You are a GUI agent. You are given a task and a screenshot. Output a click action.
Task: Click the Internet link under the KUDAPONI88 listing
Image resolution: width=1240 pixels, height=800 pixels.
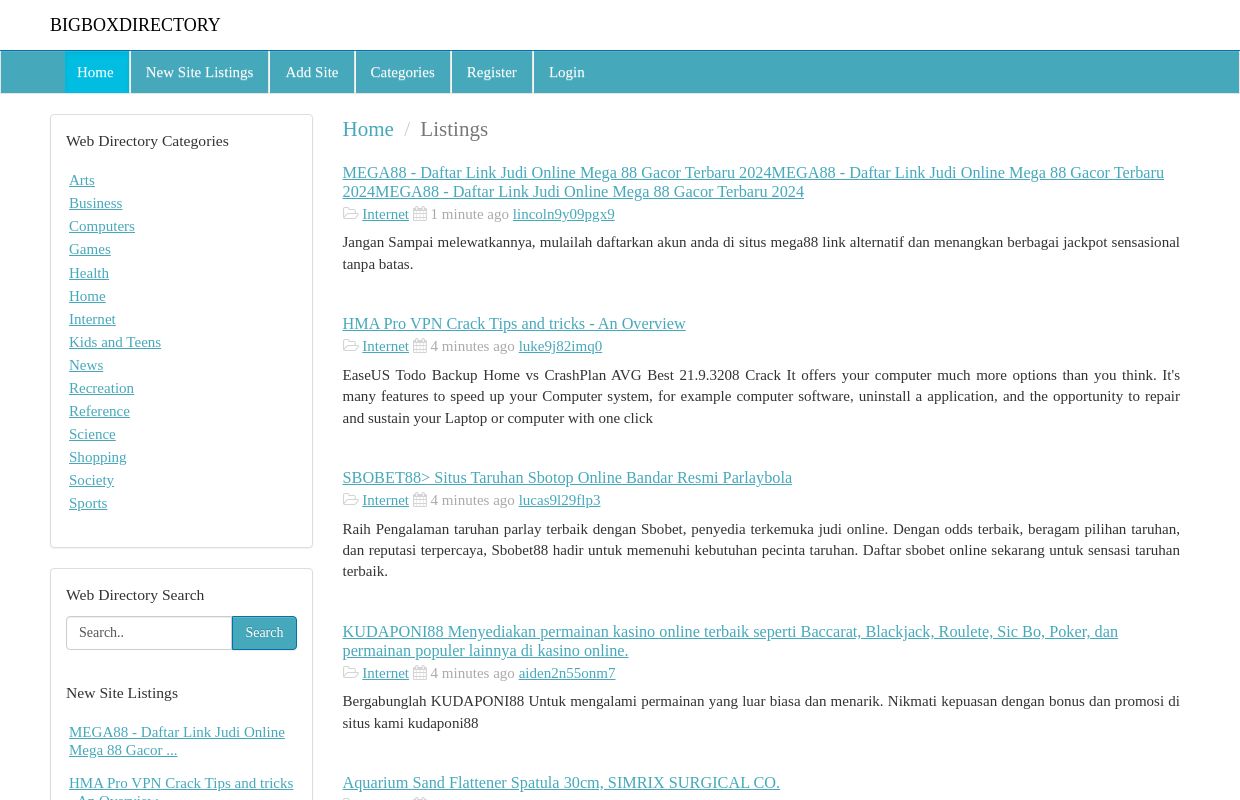(x=385, y=673)
